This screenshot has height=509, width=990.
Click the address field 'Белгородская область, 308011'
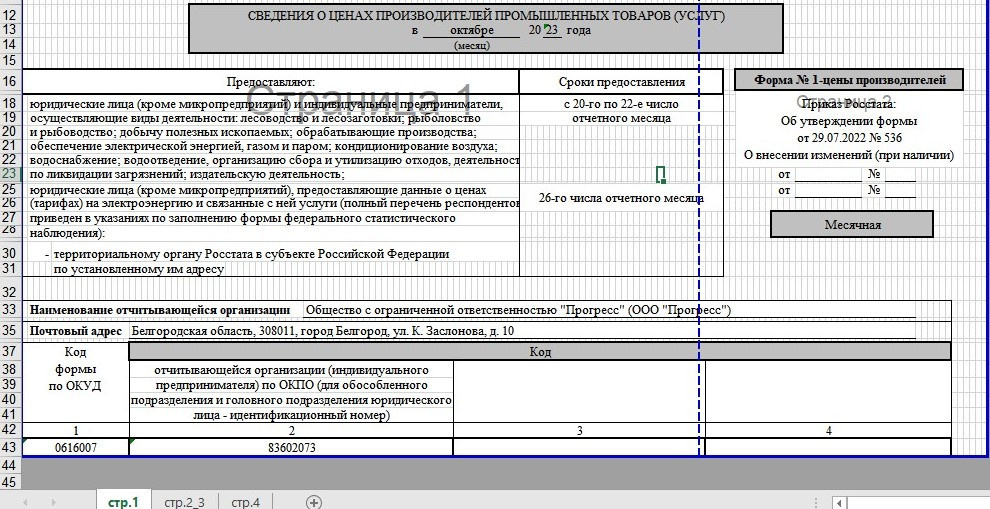[523, 330]
